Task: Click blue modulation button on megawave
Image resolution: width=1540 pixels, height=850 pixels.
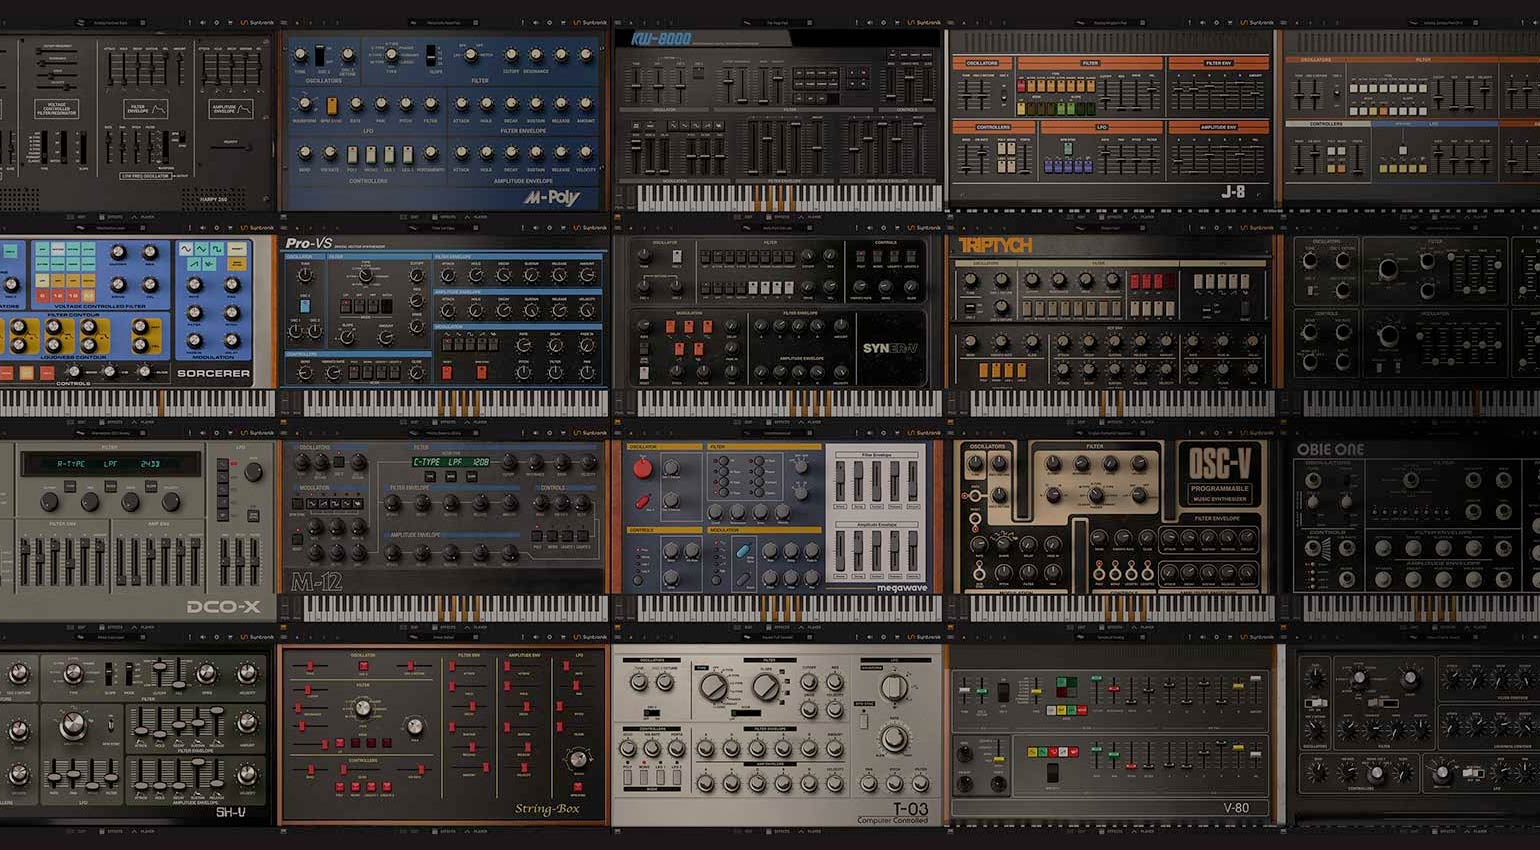Action: pos(744,551)
